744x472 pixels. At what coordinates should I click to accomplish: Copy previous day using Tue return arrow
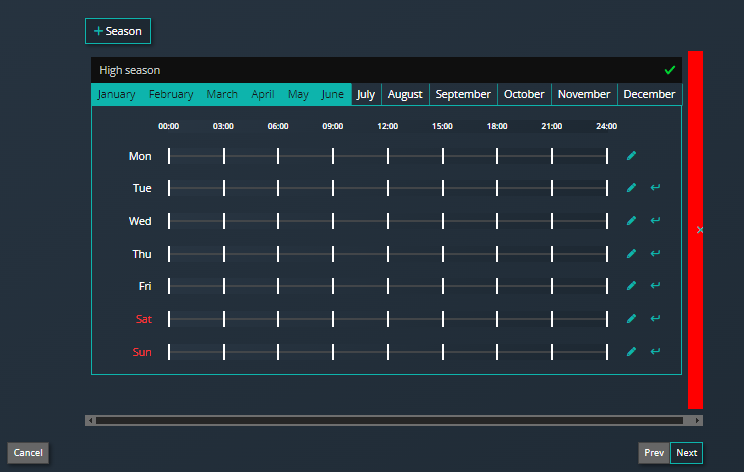tap(655, 187)
